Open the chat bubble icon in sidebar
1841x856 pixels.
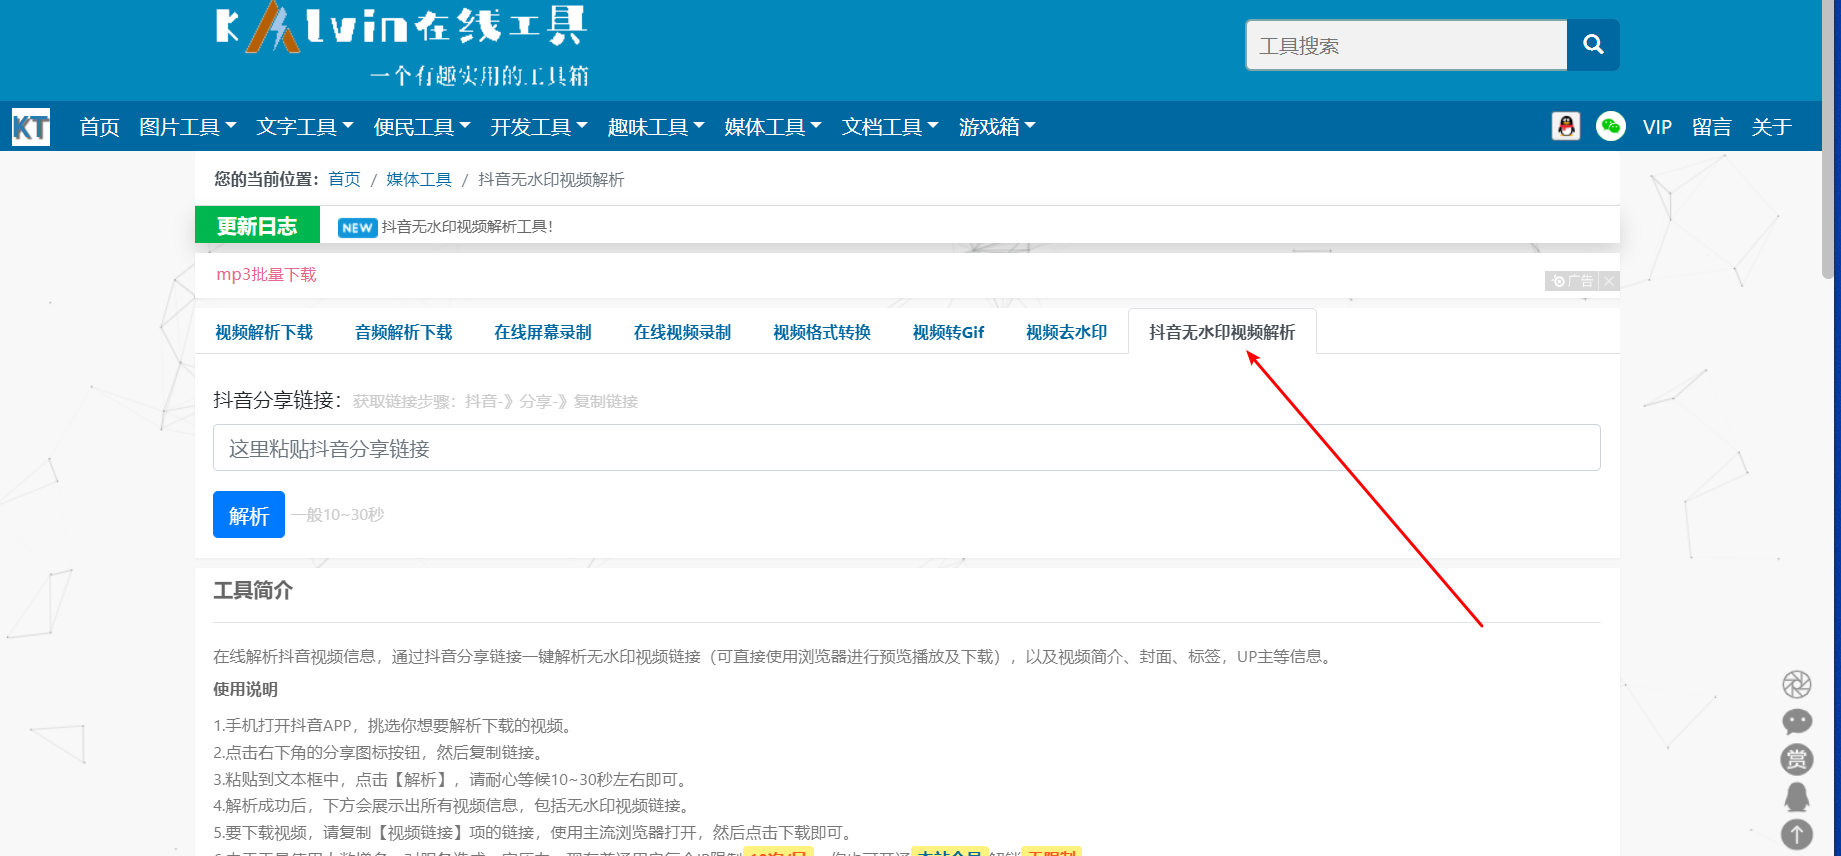coord(1796,722)
